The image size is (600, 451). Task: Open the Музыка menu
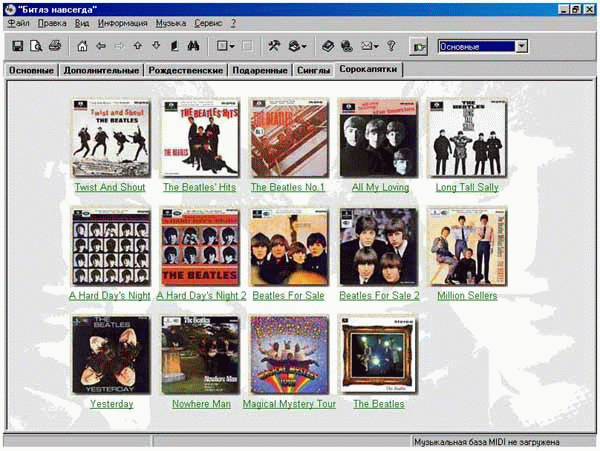171,23
